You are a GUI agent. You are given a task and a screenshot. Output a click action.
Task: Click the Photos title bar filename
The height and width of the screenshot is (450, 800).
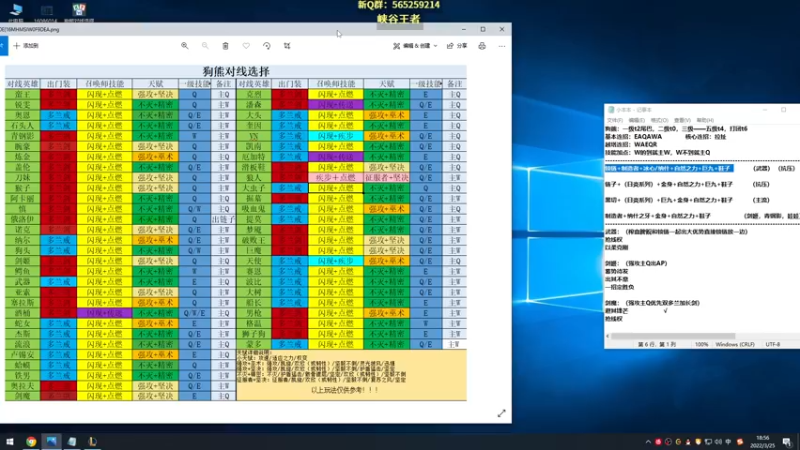[x=30, y=30]
